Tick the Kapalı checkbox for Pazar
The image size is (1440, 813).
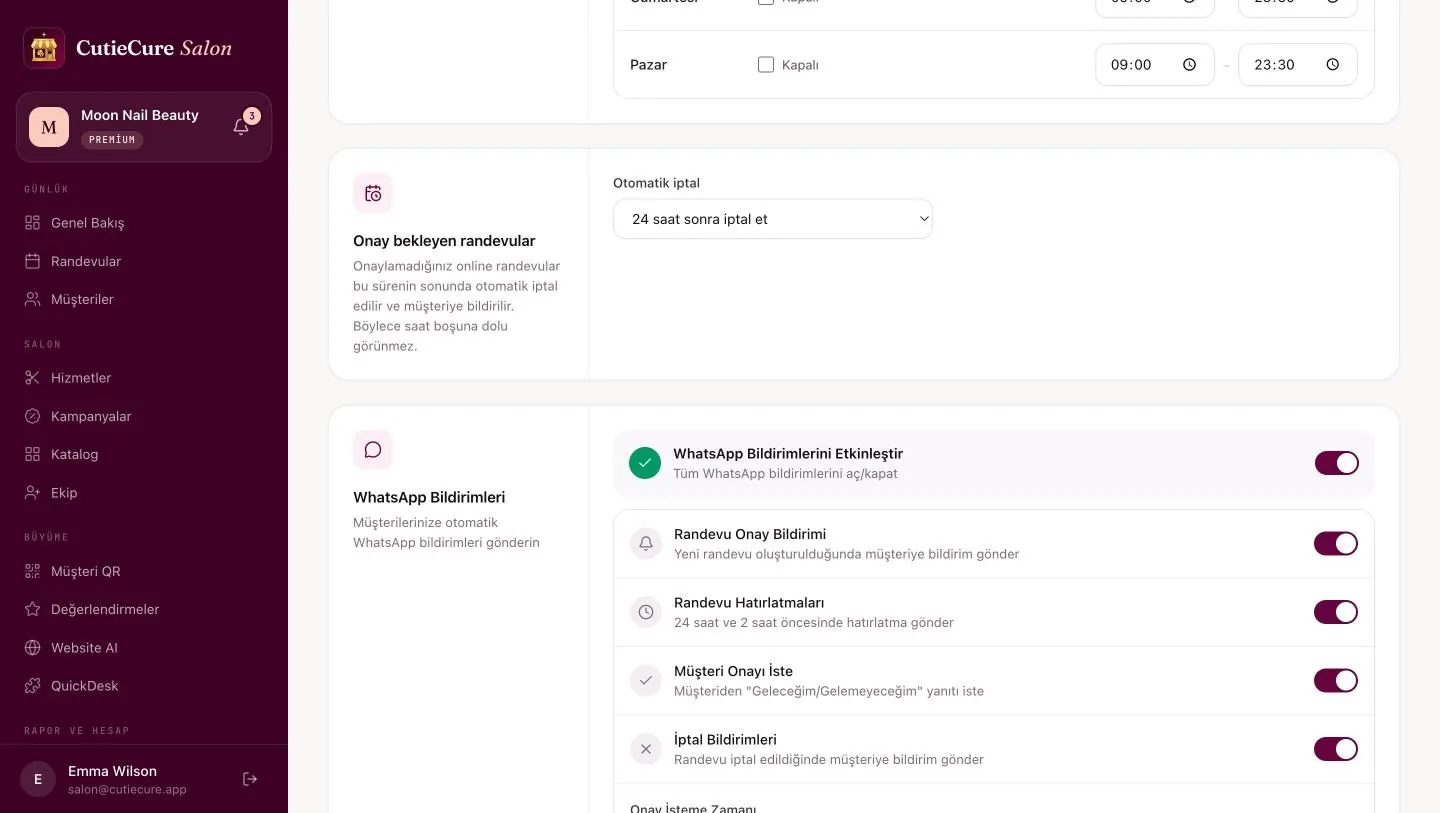coord(766,65)
